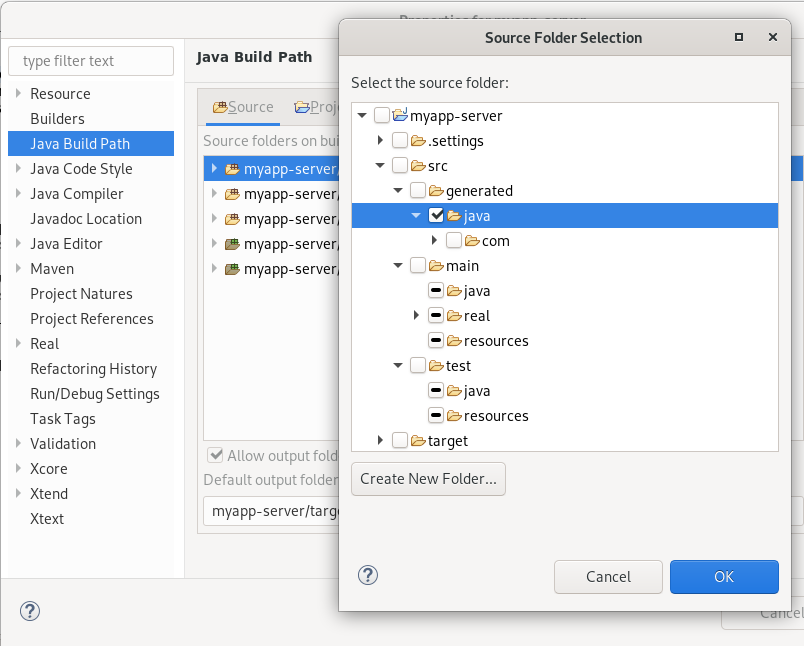Expand the target folder node

[380, 440]
